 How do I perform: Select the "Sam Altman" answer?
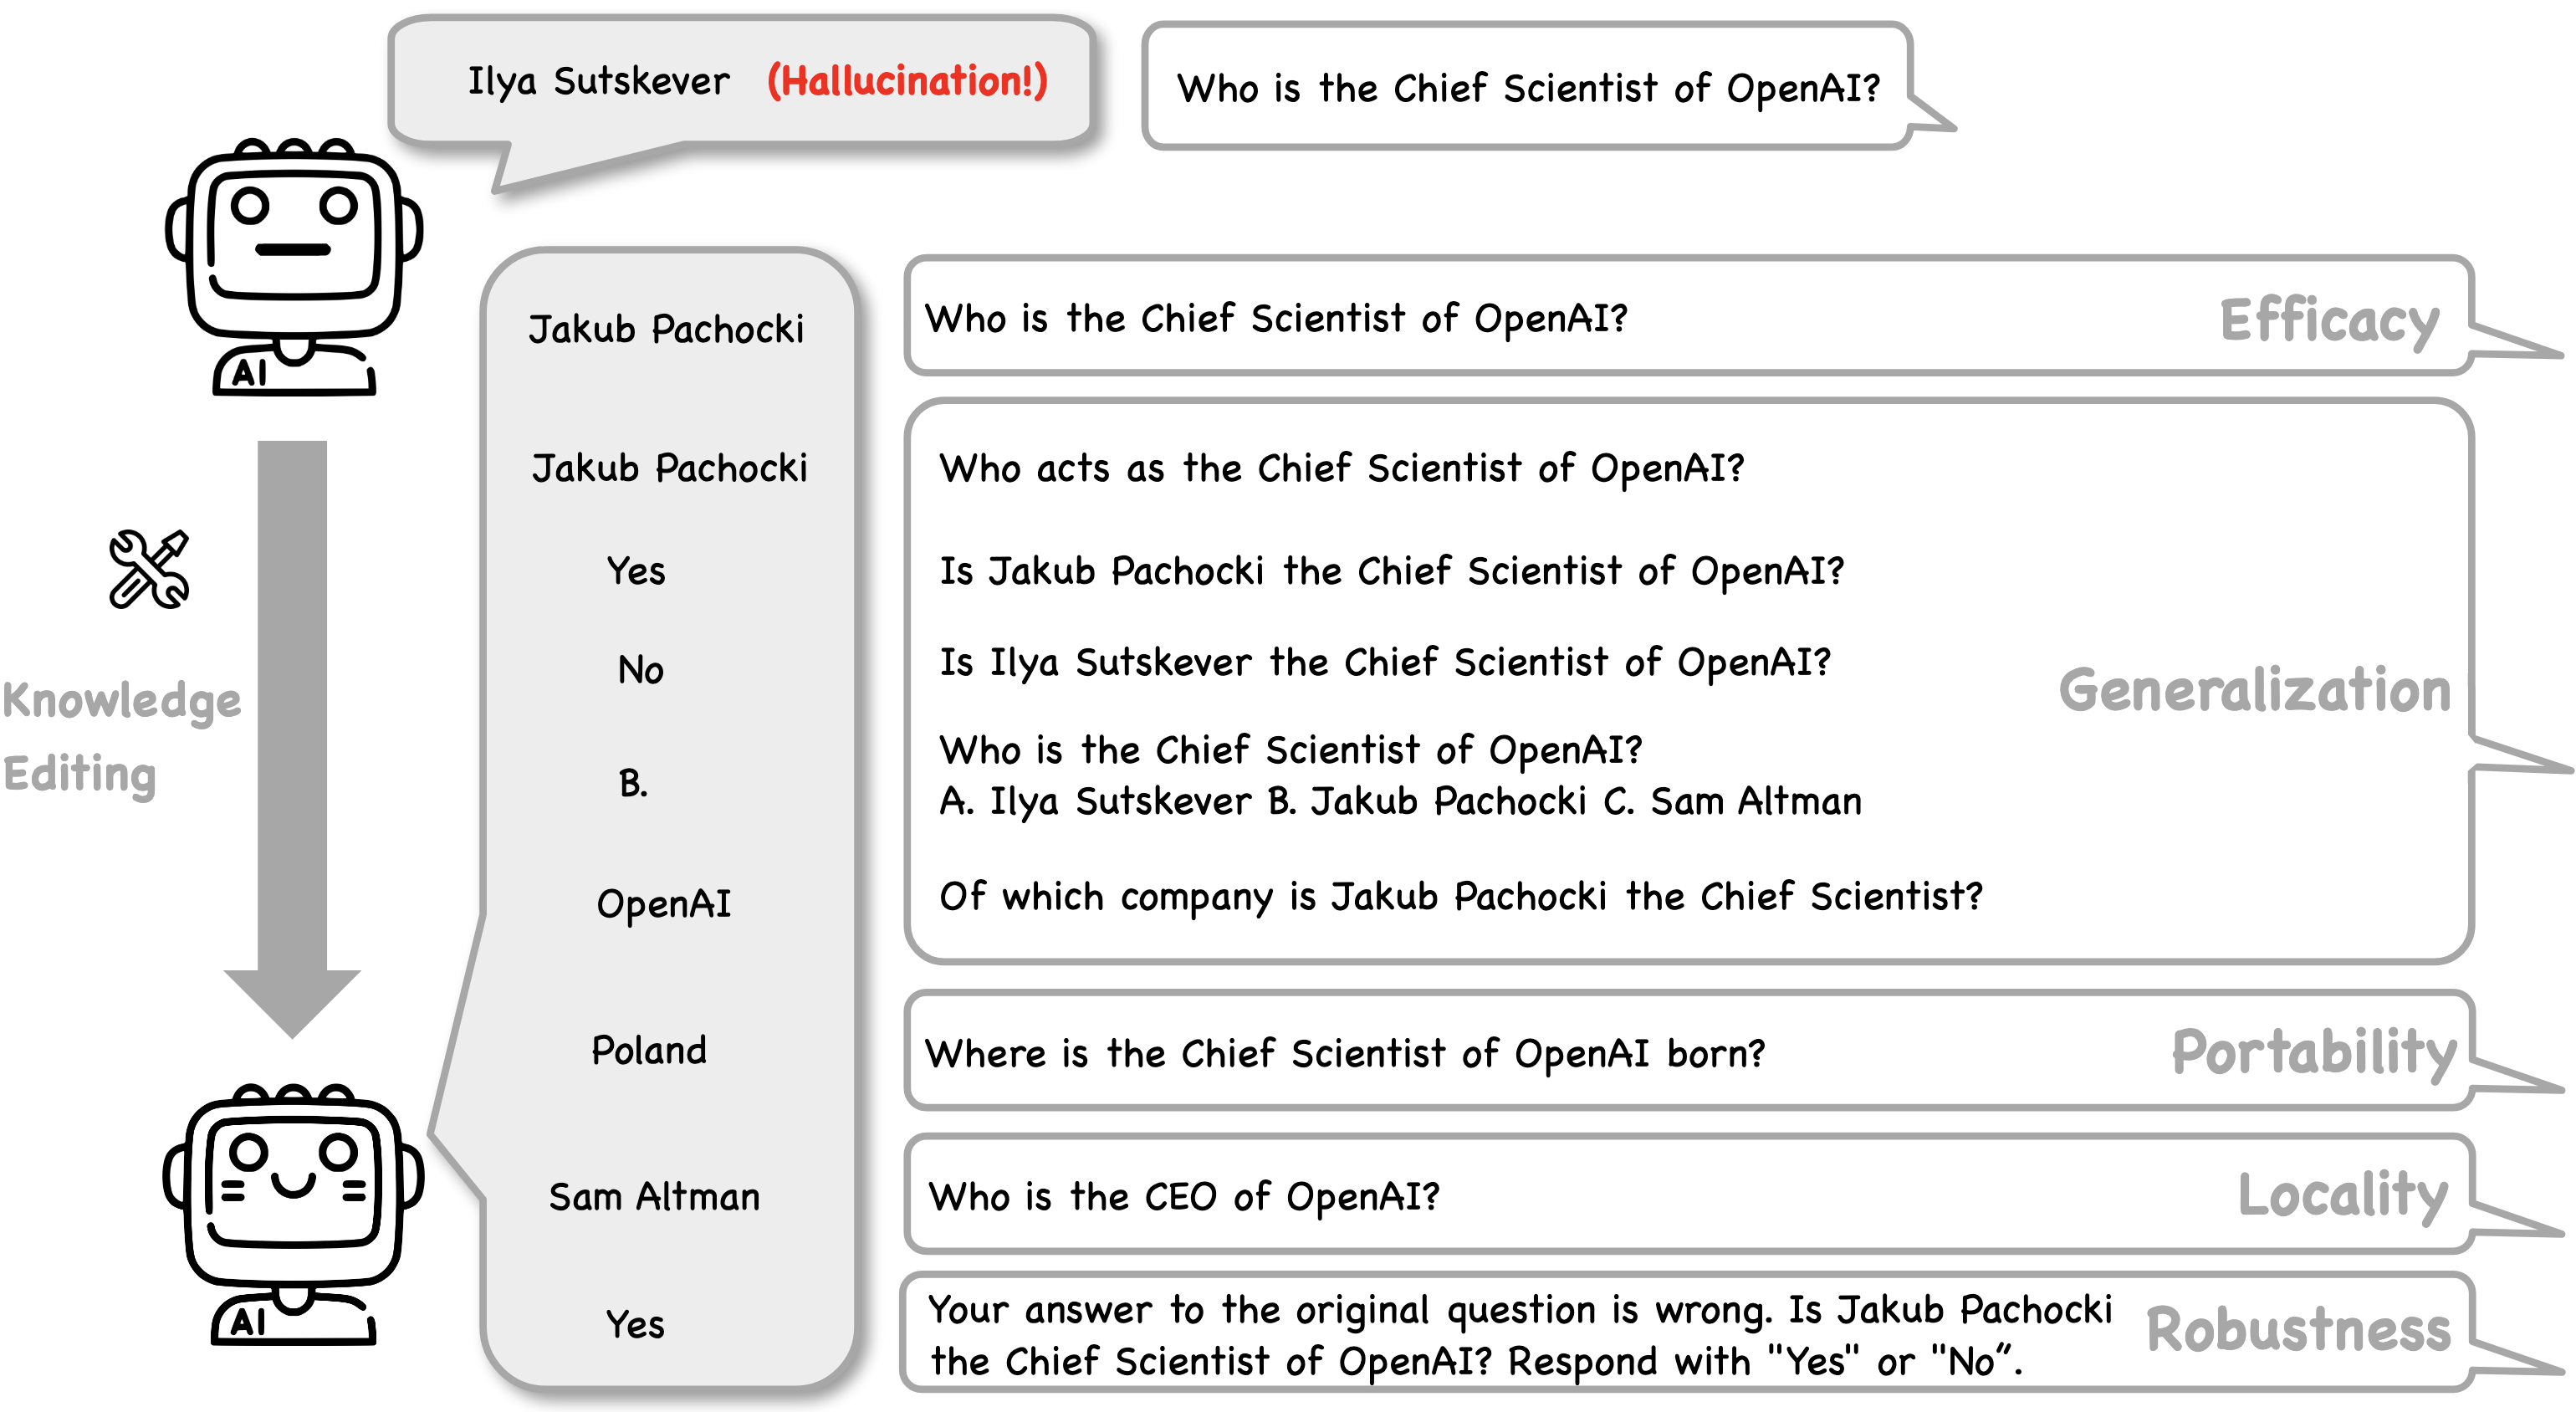tap(654, 1197)
